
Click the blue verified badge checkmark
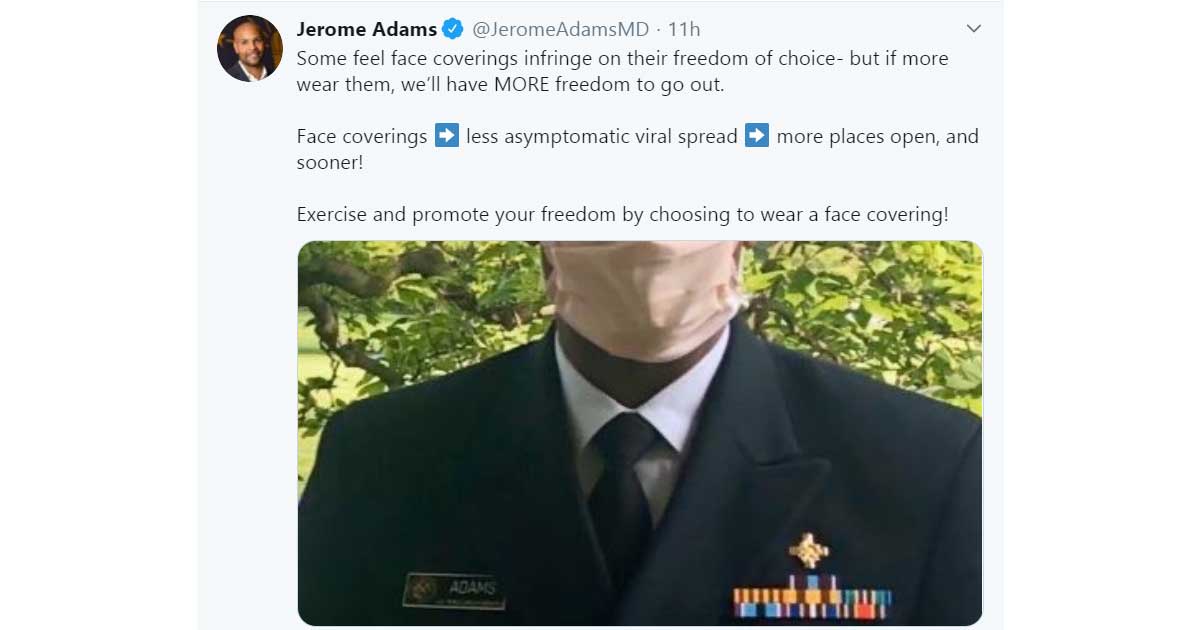coord(453,28)
